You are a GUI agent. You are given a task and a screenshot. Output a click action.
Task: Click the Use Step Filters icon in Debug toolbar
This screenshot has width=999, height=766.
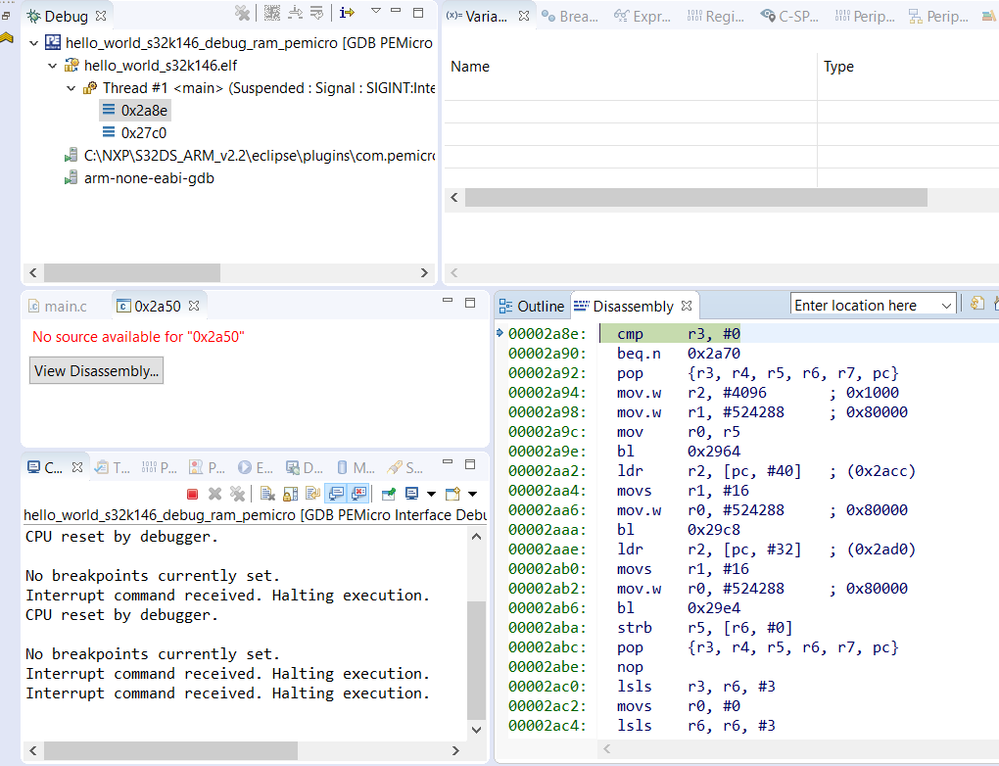(317, 13)
